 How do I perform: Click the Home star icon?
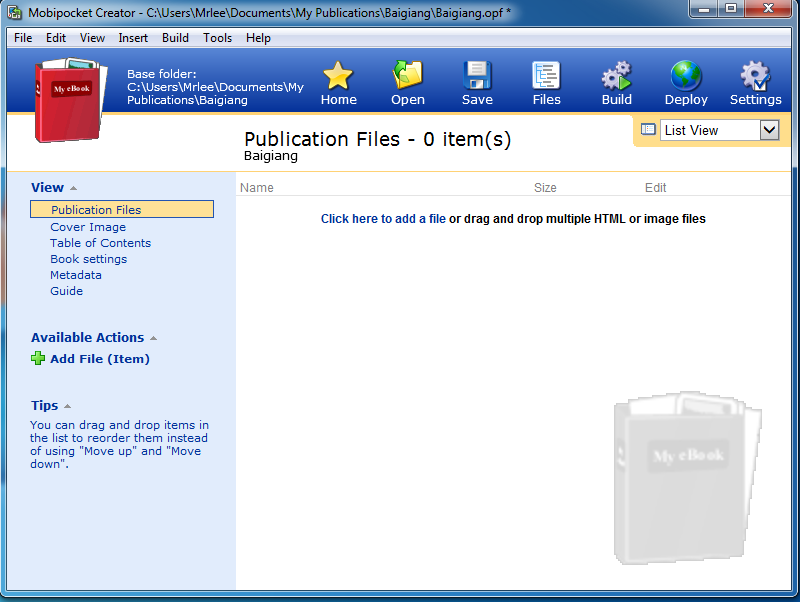point(338,77)
